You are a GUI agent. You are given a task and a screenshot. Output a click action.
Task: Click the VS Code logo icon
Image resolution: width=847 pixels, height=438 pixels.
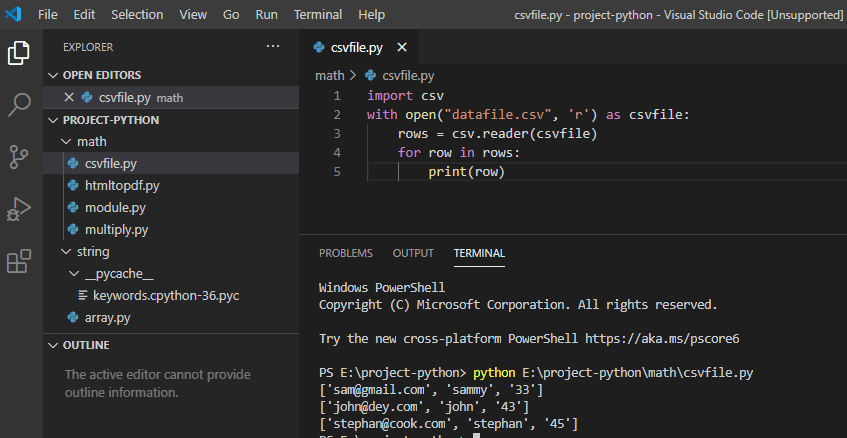click(x=14, y=14)
